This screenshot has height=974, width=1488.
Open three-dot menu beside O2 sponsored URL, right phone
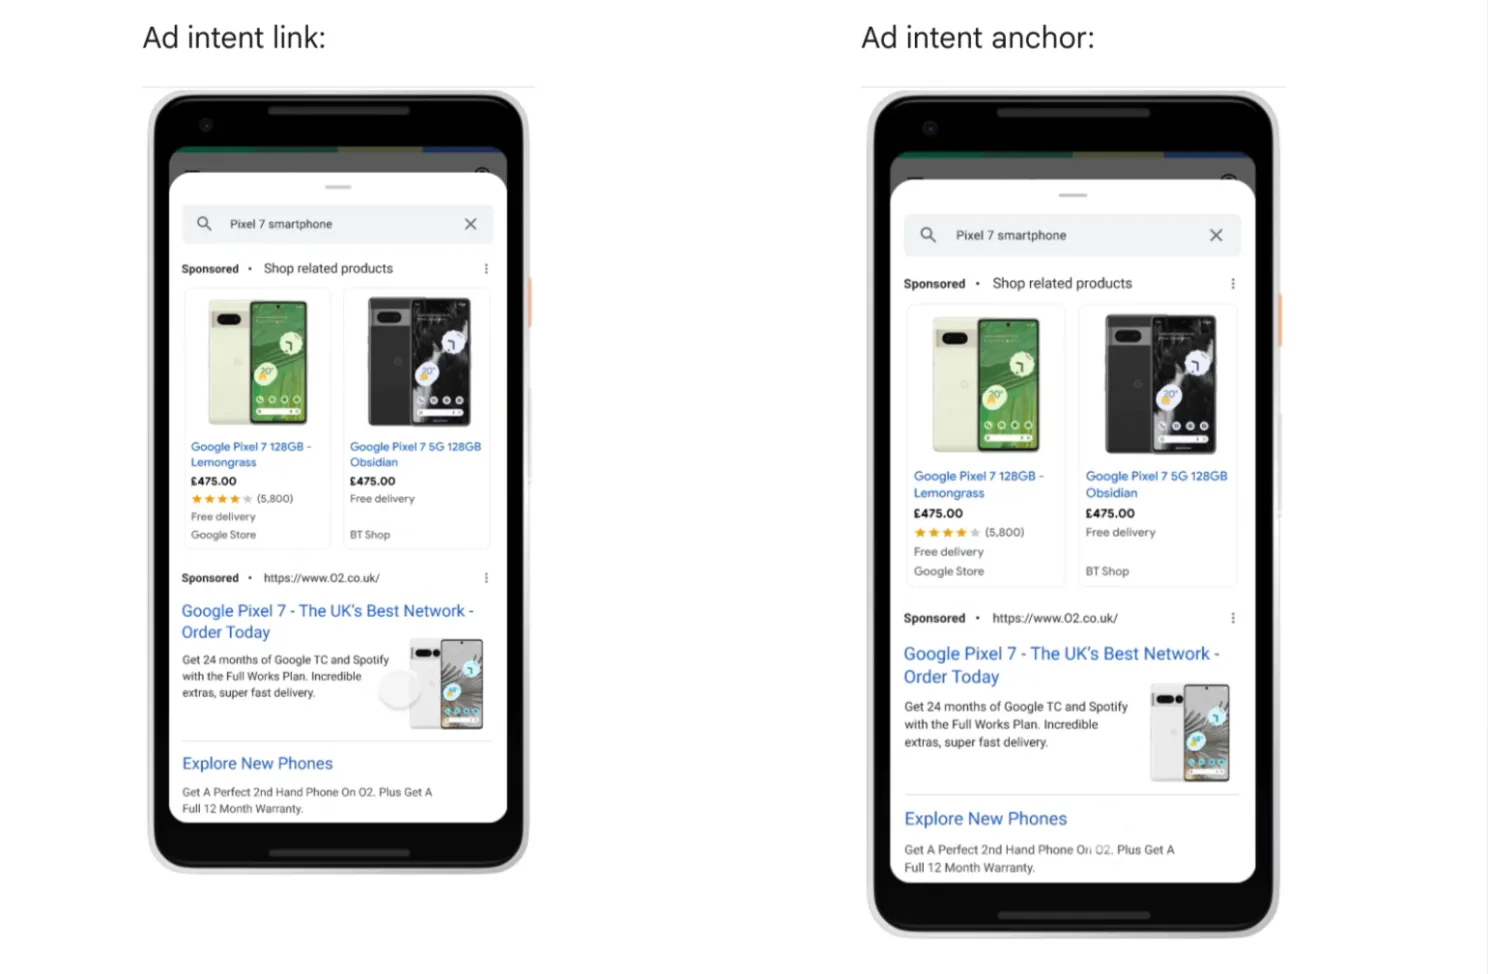pos(1233,618)
